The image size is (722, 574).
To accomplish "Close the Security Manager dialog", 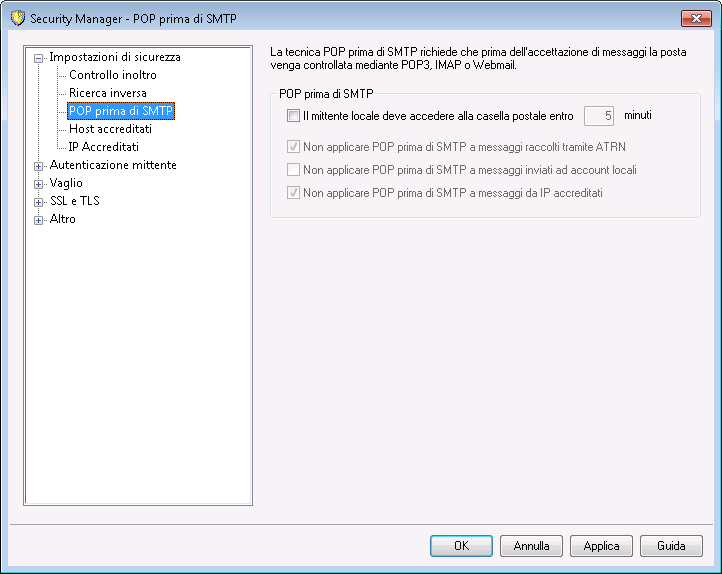I will [x=696, y=18].
